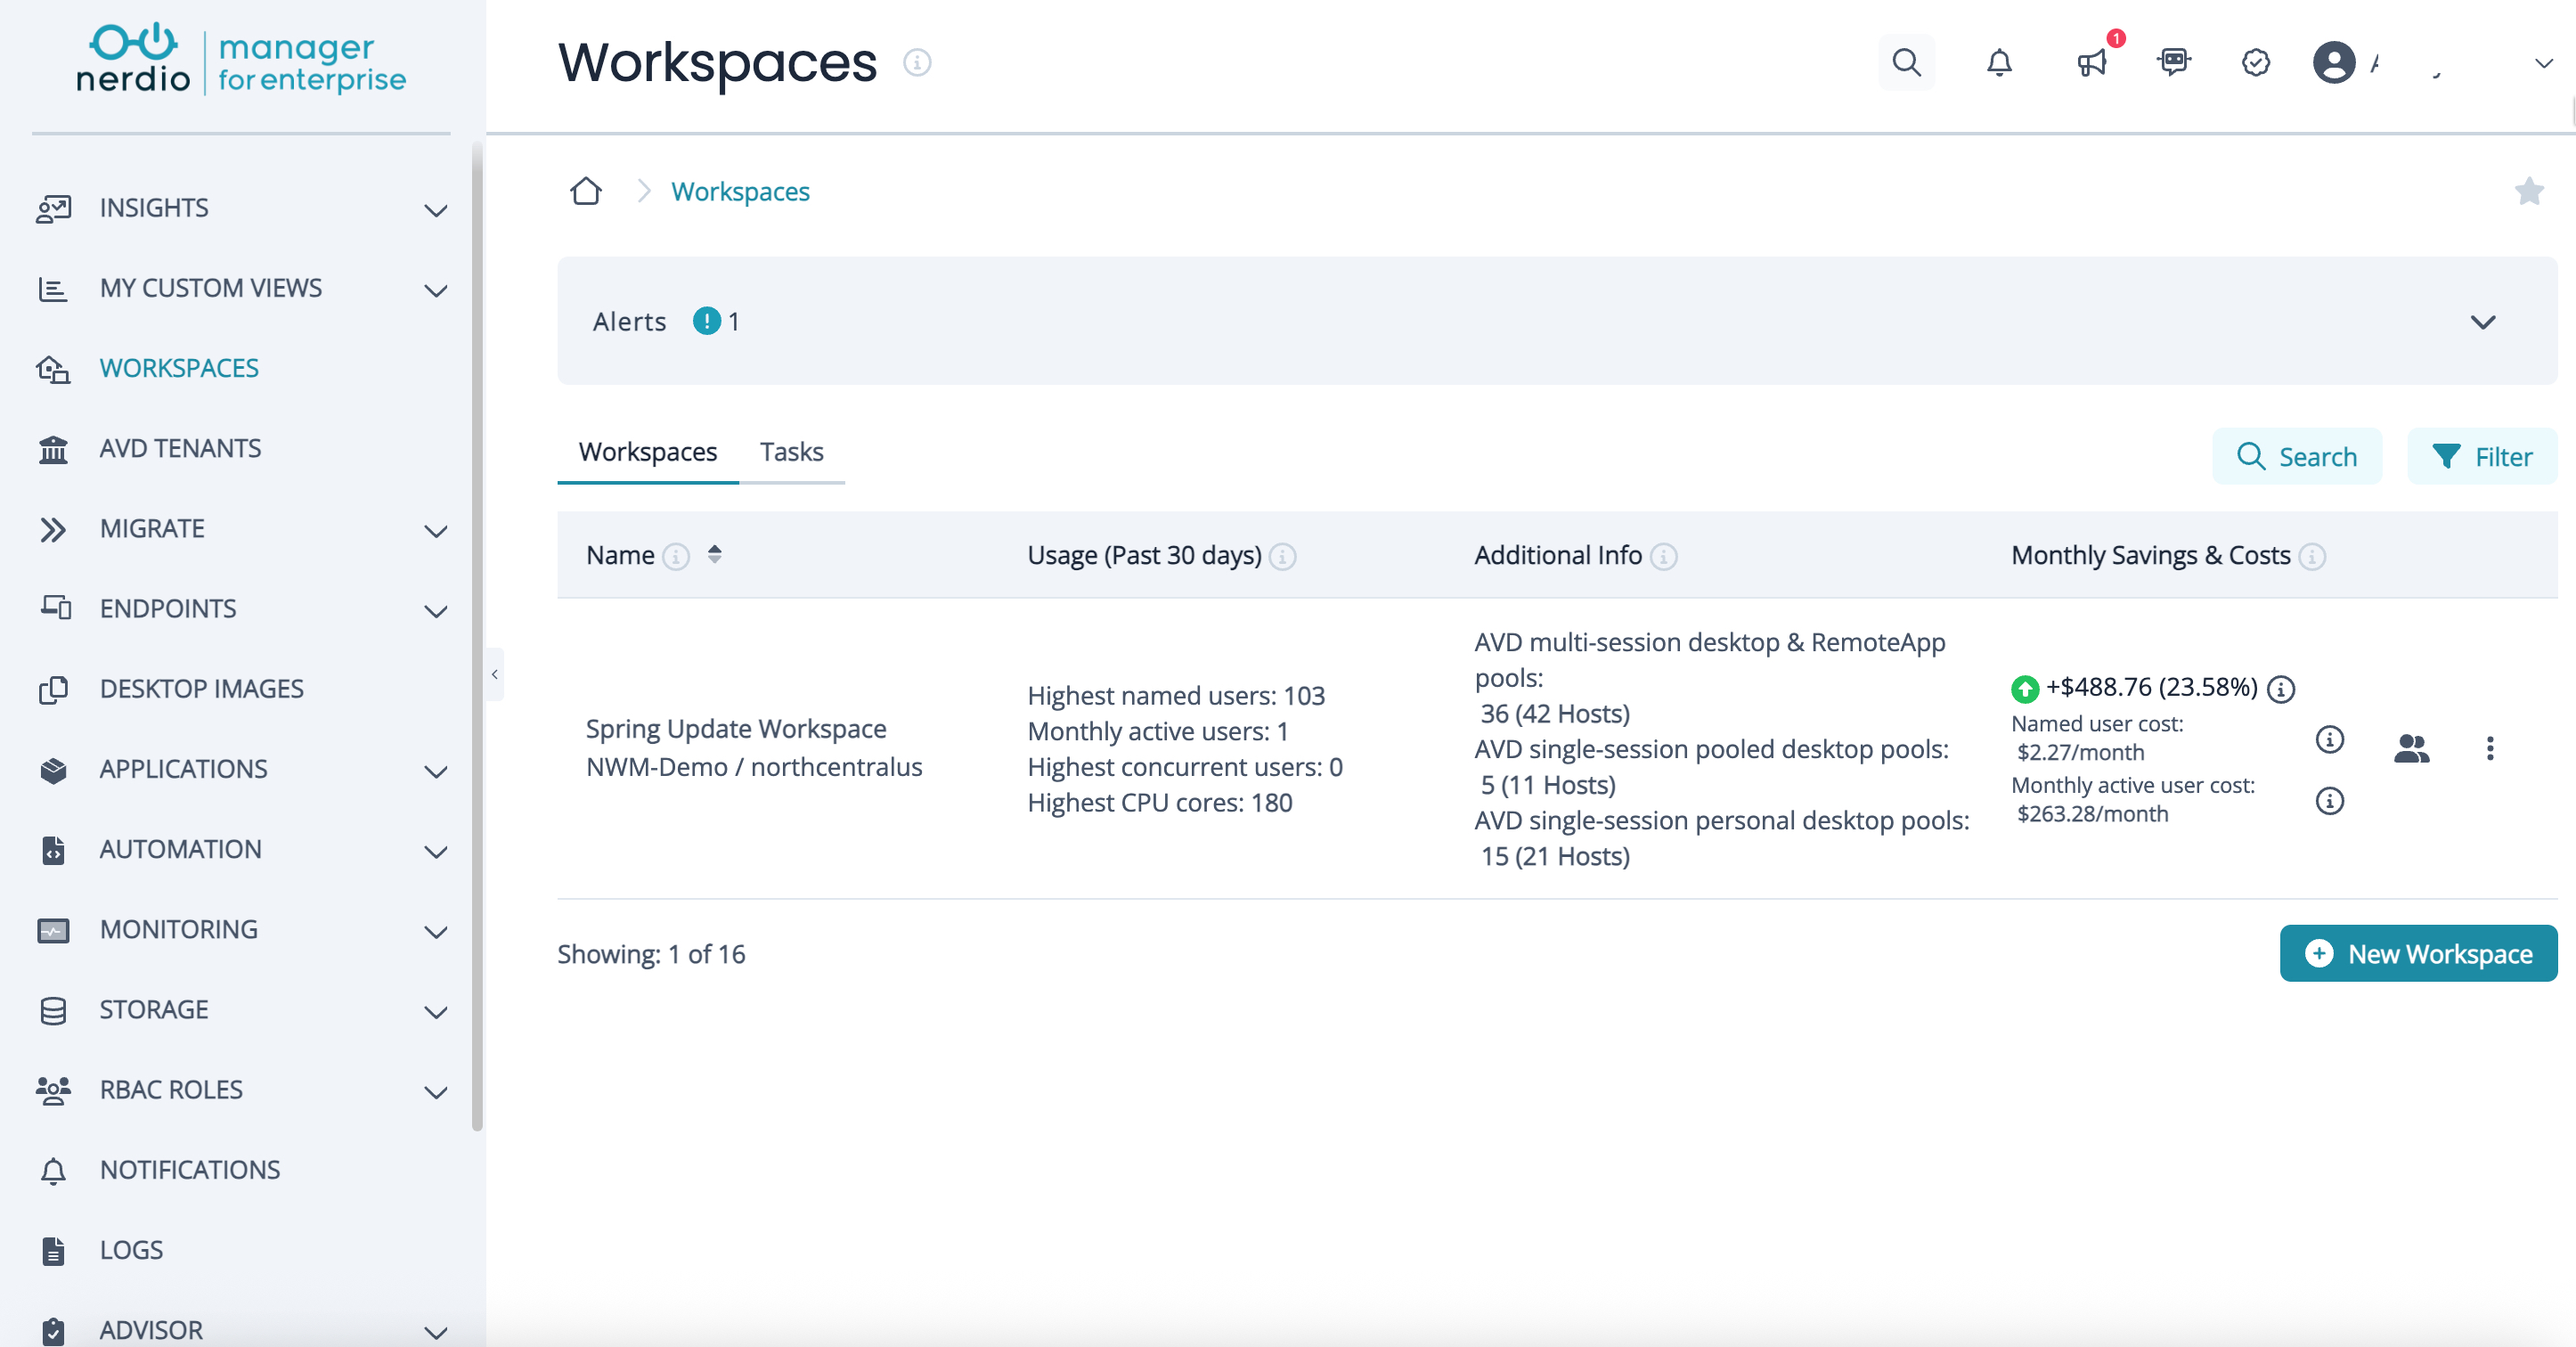Go home via breadcrumb house icon
Viewport: 2576px width, 1347px height.
586,190
